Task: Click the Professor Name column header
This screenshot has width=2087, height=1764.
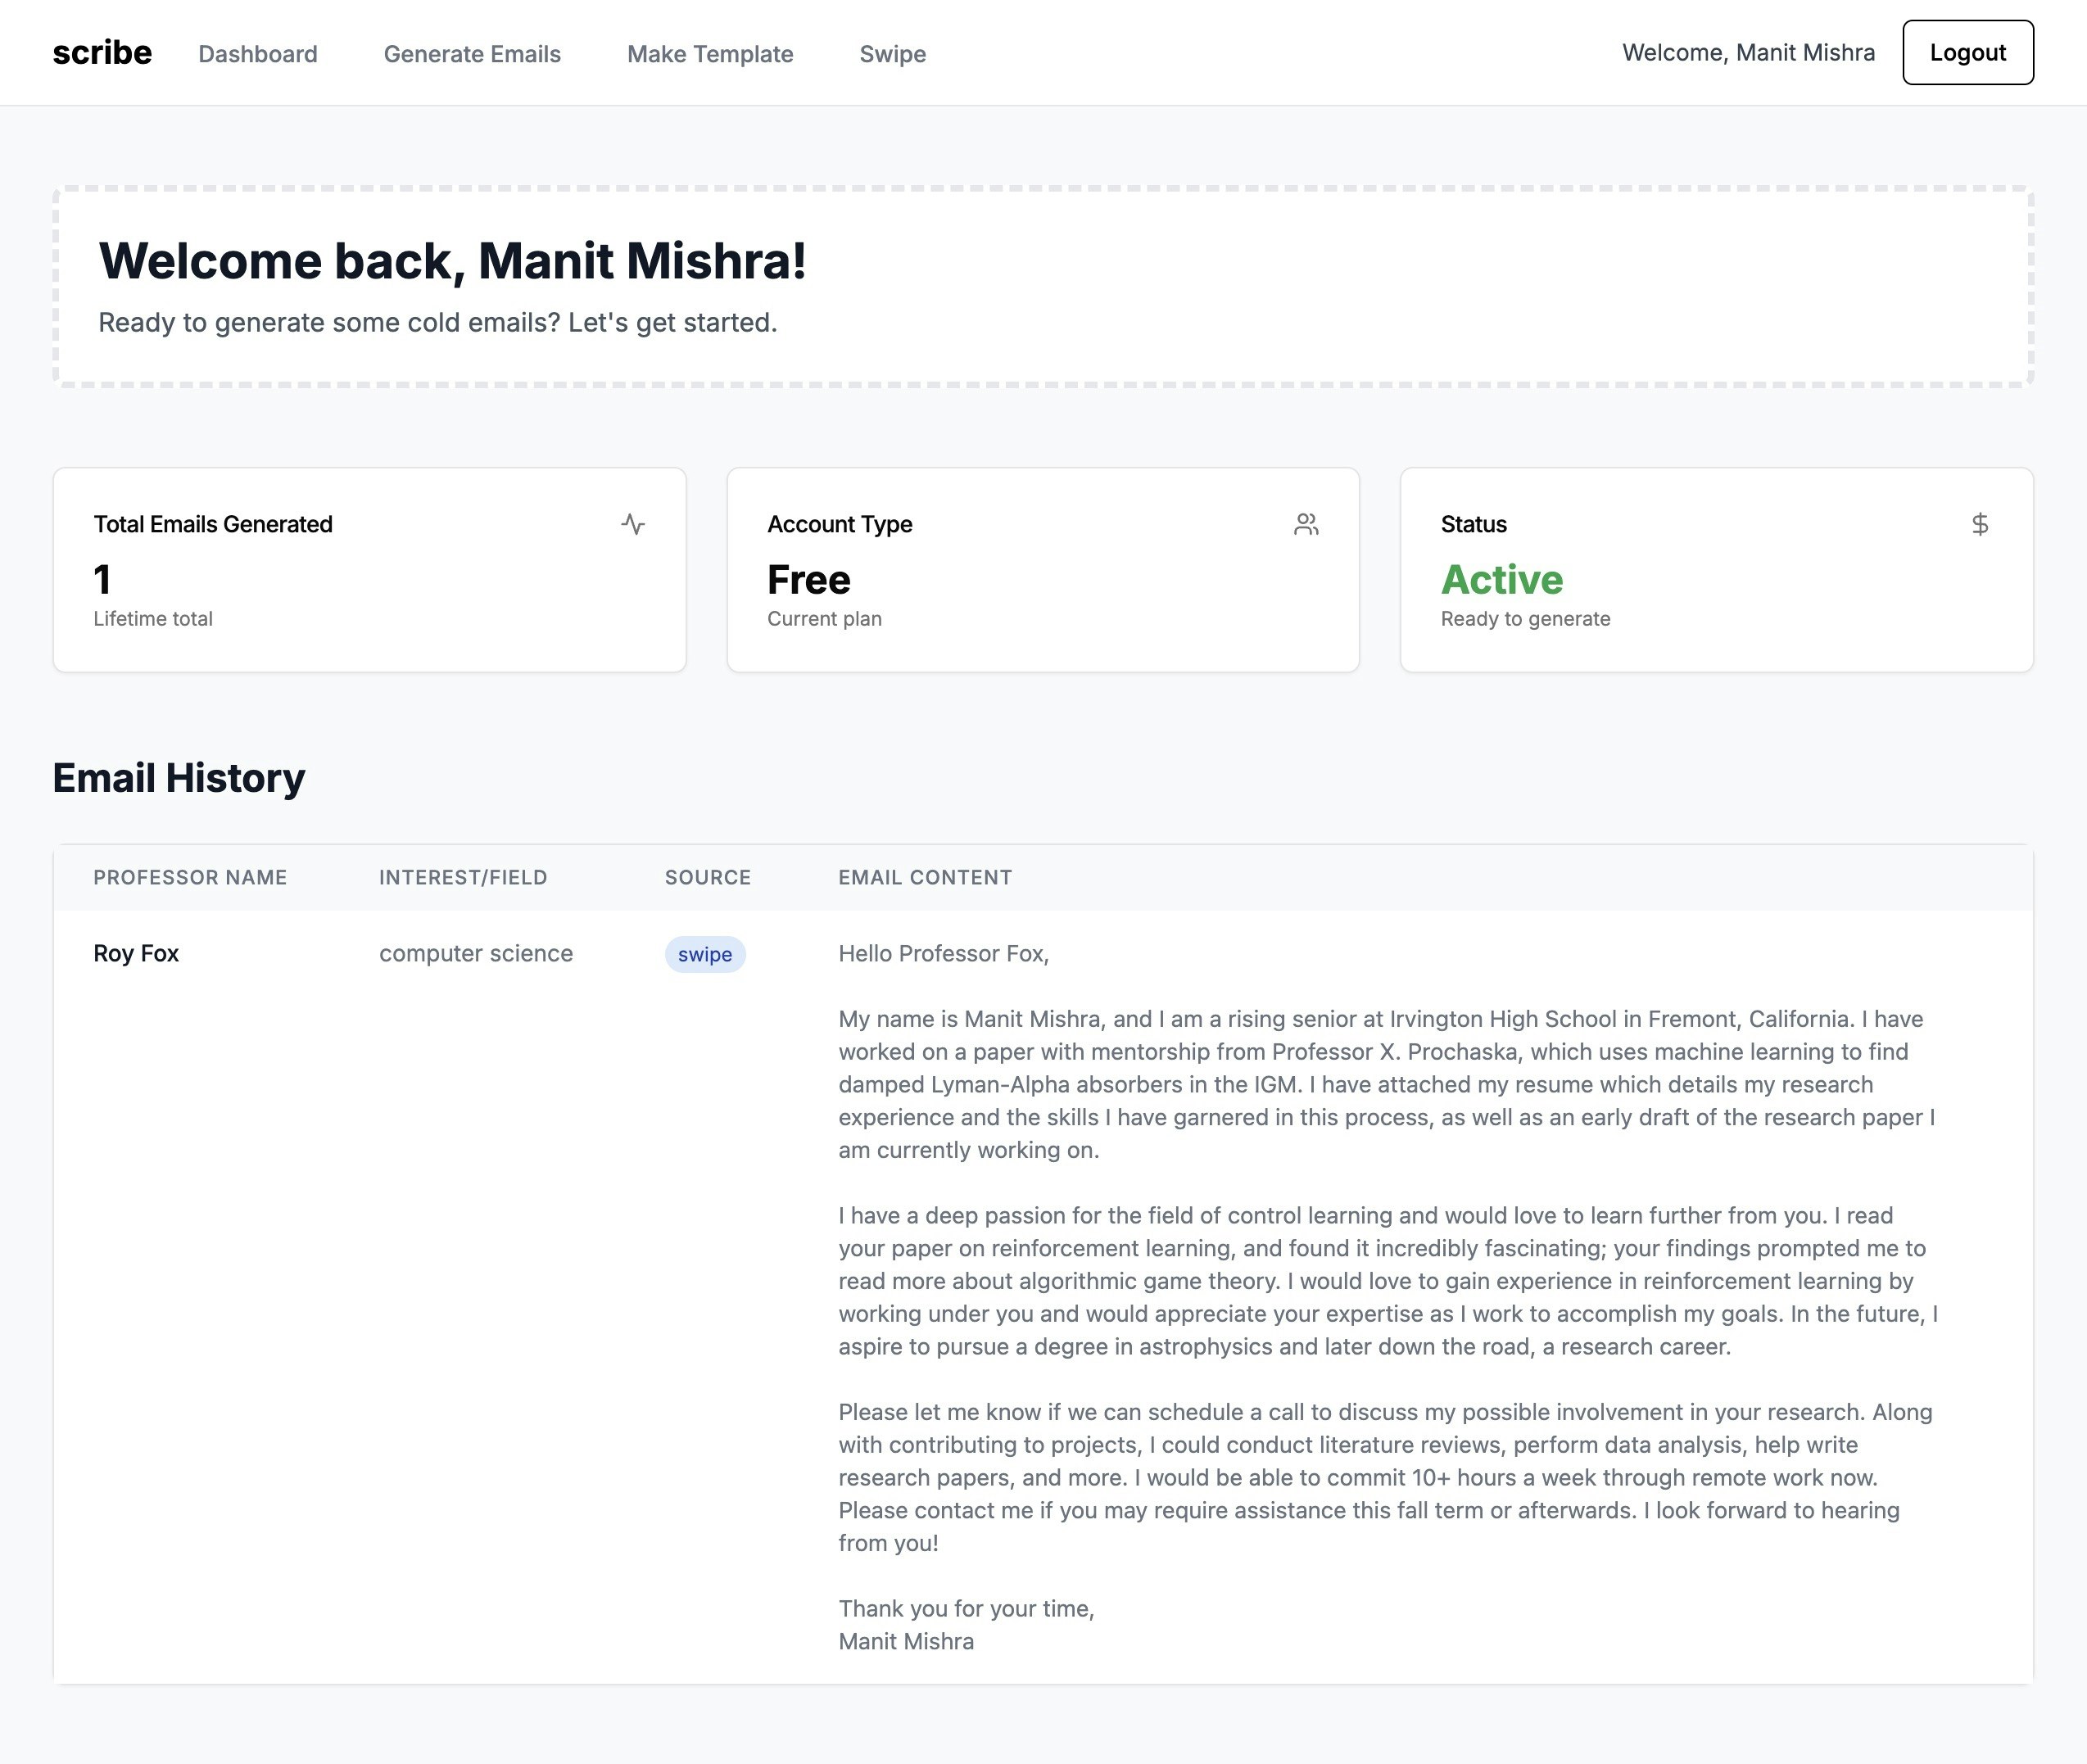Action: click(x=190, y=877)
